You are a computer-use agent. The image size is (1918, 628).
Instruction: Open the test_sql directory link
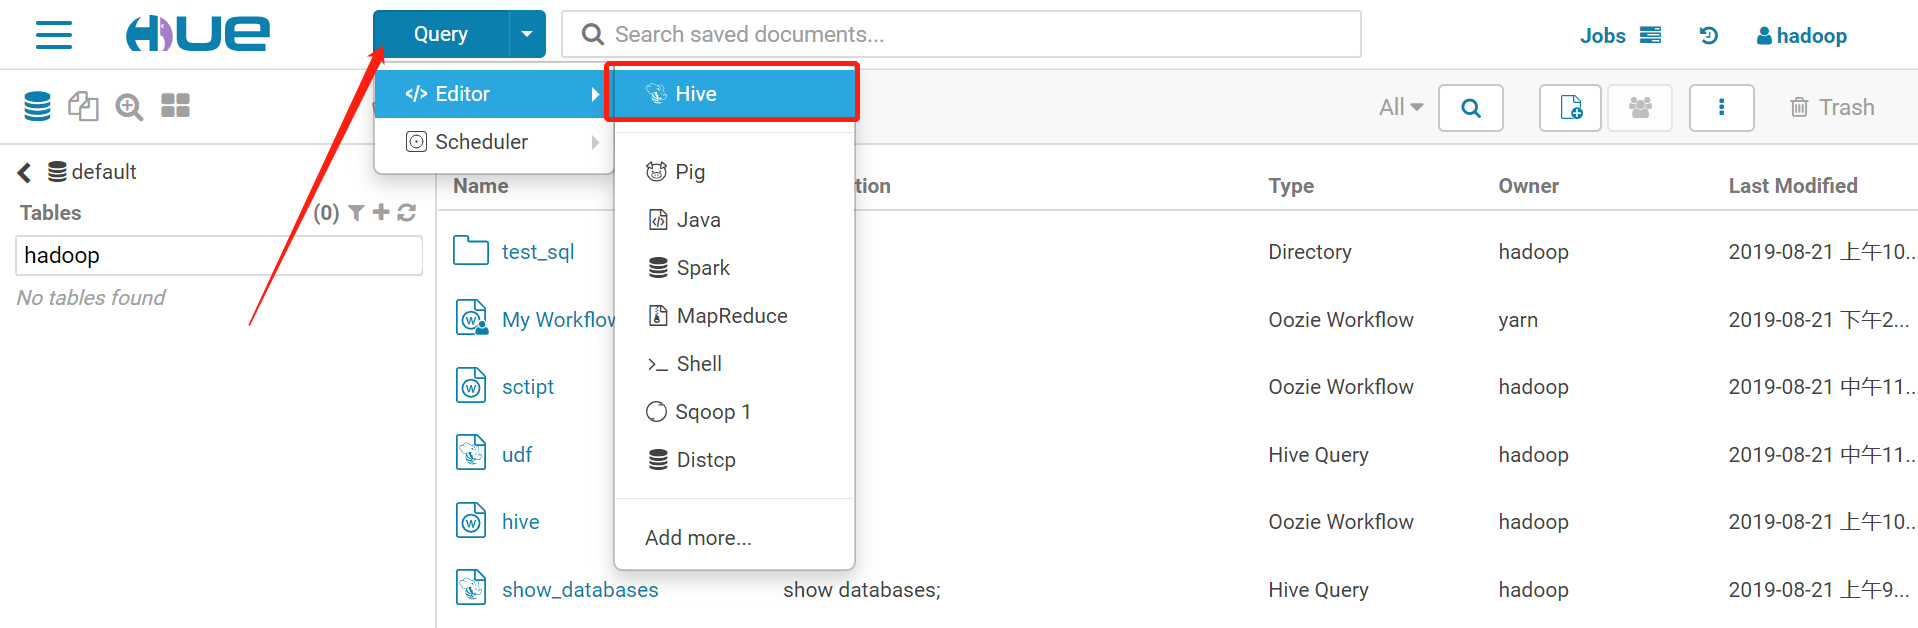pos(538,252)
